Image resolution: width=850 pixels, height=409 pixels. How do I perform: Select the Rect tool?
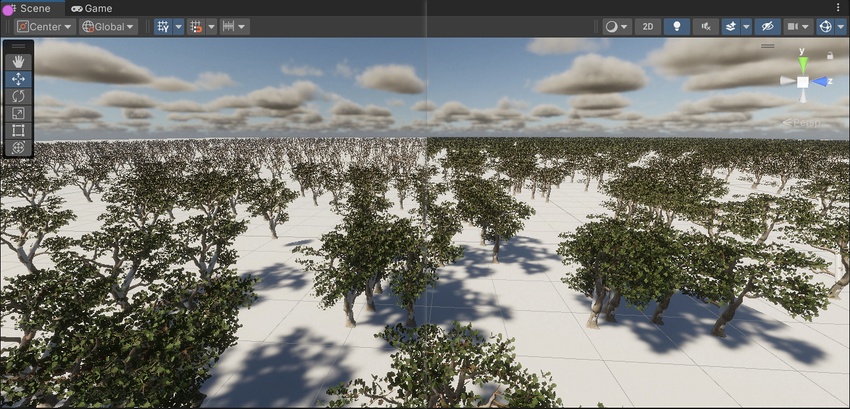(x=18, y=130)
